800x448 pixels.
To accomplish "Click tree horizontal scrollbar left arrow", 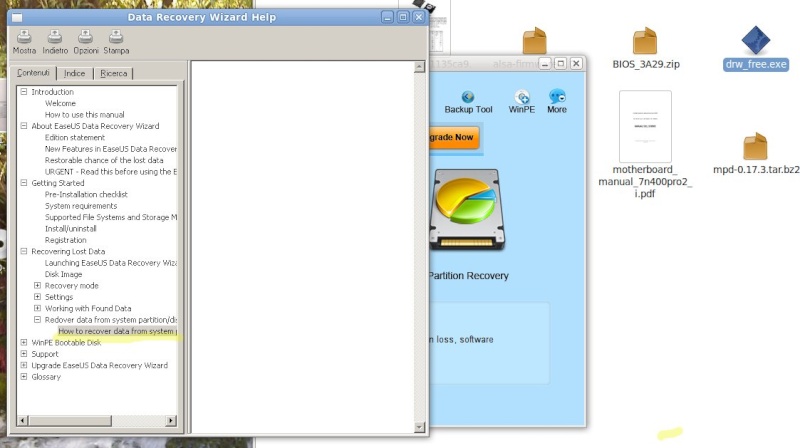I will (x=22, y=420).
